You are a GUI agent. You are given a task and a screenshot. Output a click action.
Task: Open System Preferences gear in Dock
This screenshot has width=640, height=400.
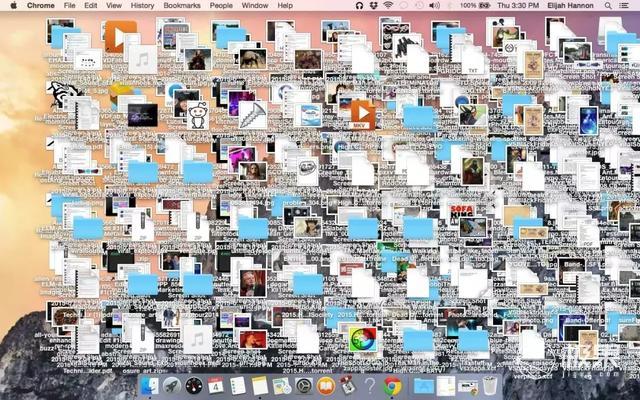pos(304,386)
